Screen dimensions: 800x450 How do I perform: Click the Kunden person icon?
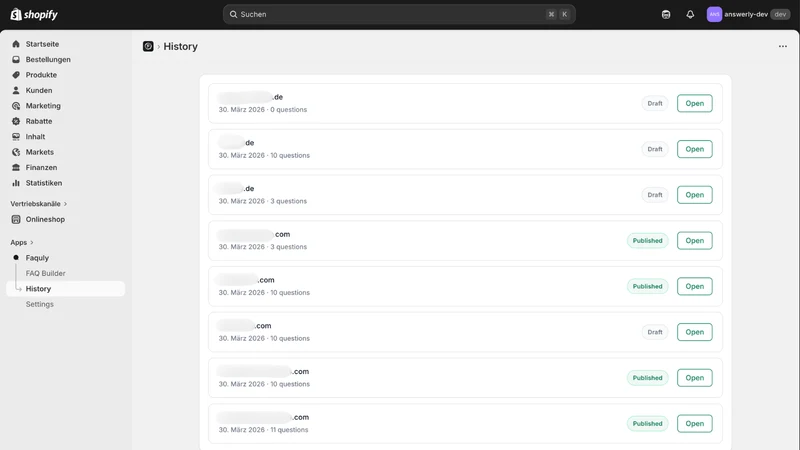(16, 90)
